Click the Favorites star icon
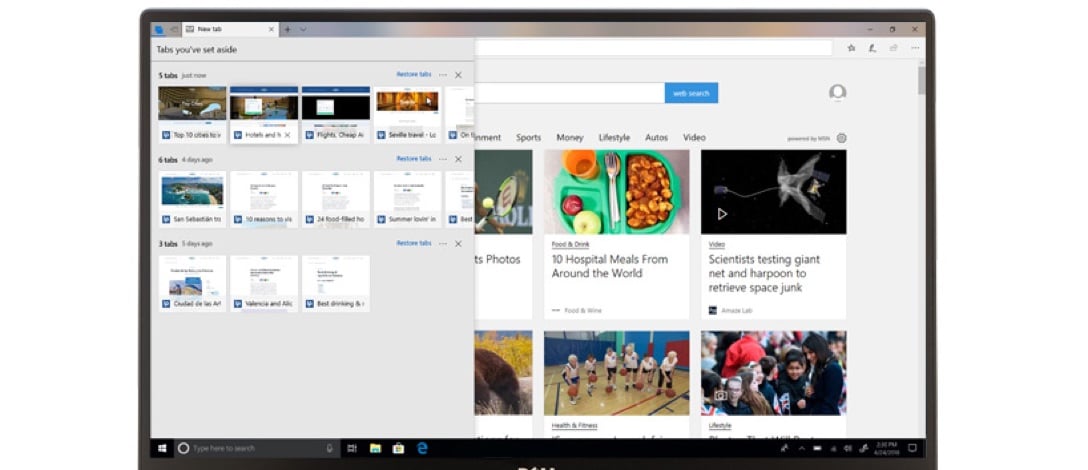 coord(851,48)
